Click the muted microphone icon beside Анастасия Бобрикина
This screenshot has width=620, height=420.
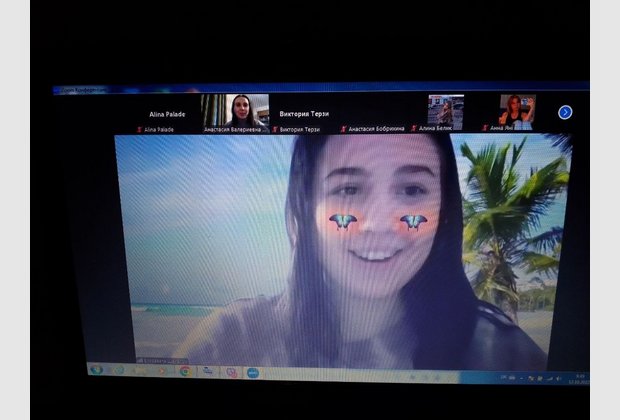(x=344, y=129)
